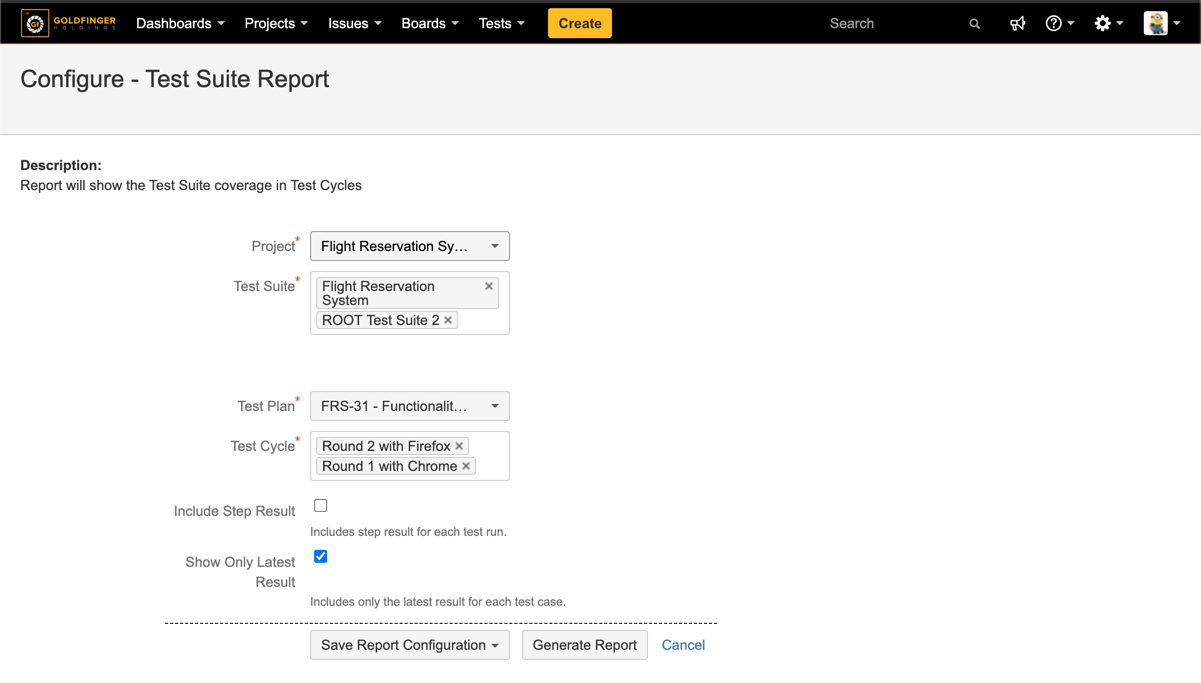Enable the Include Step Result checkbox
This screenshot has height=683, width=1201.
(320, 506)
